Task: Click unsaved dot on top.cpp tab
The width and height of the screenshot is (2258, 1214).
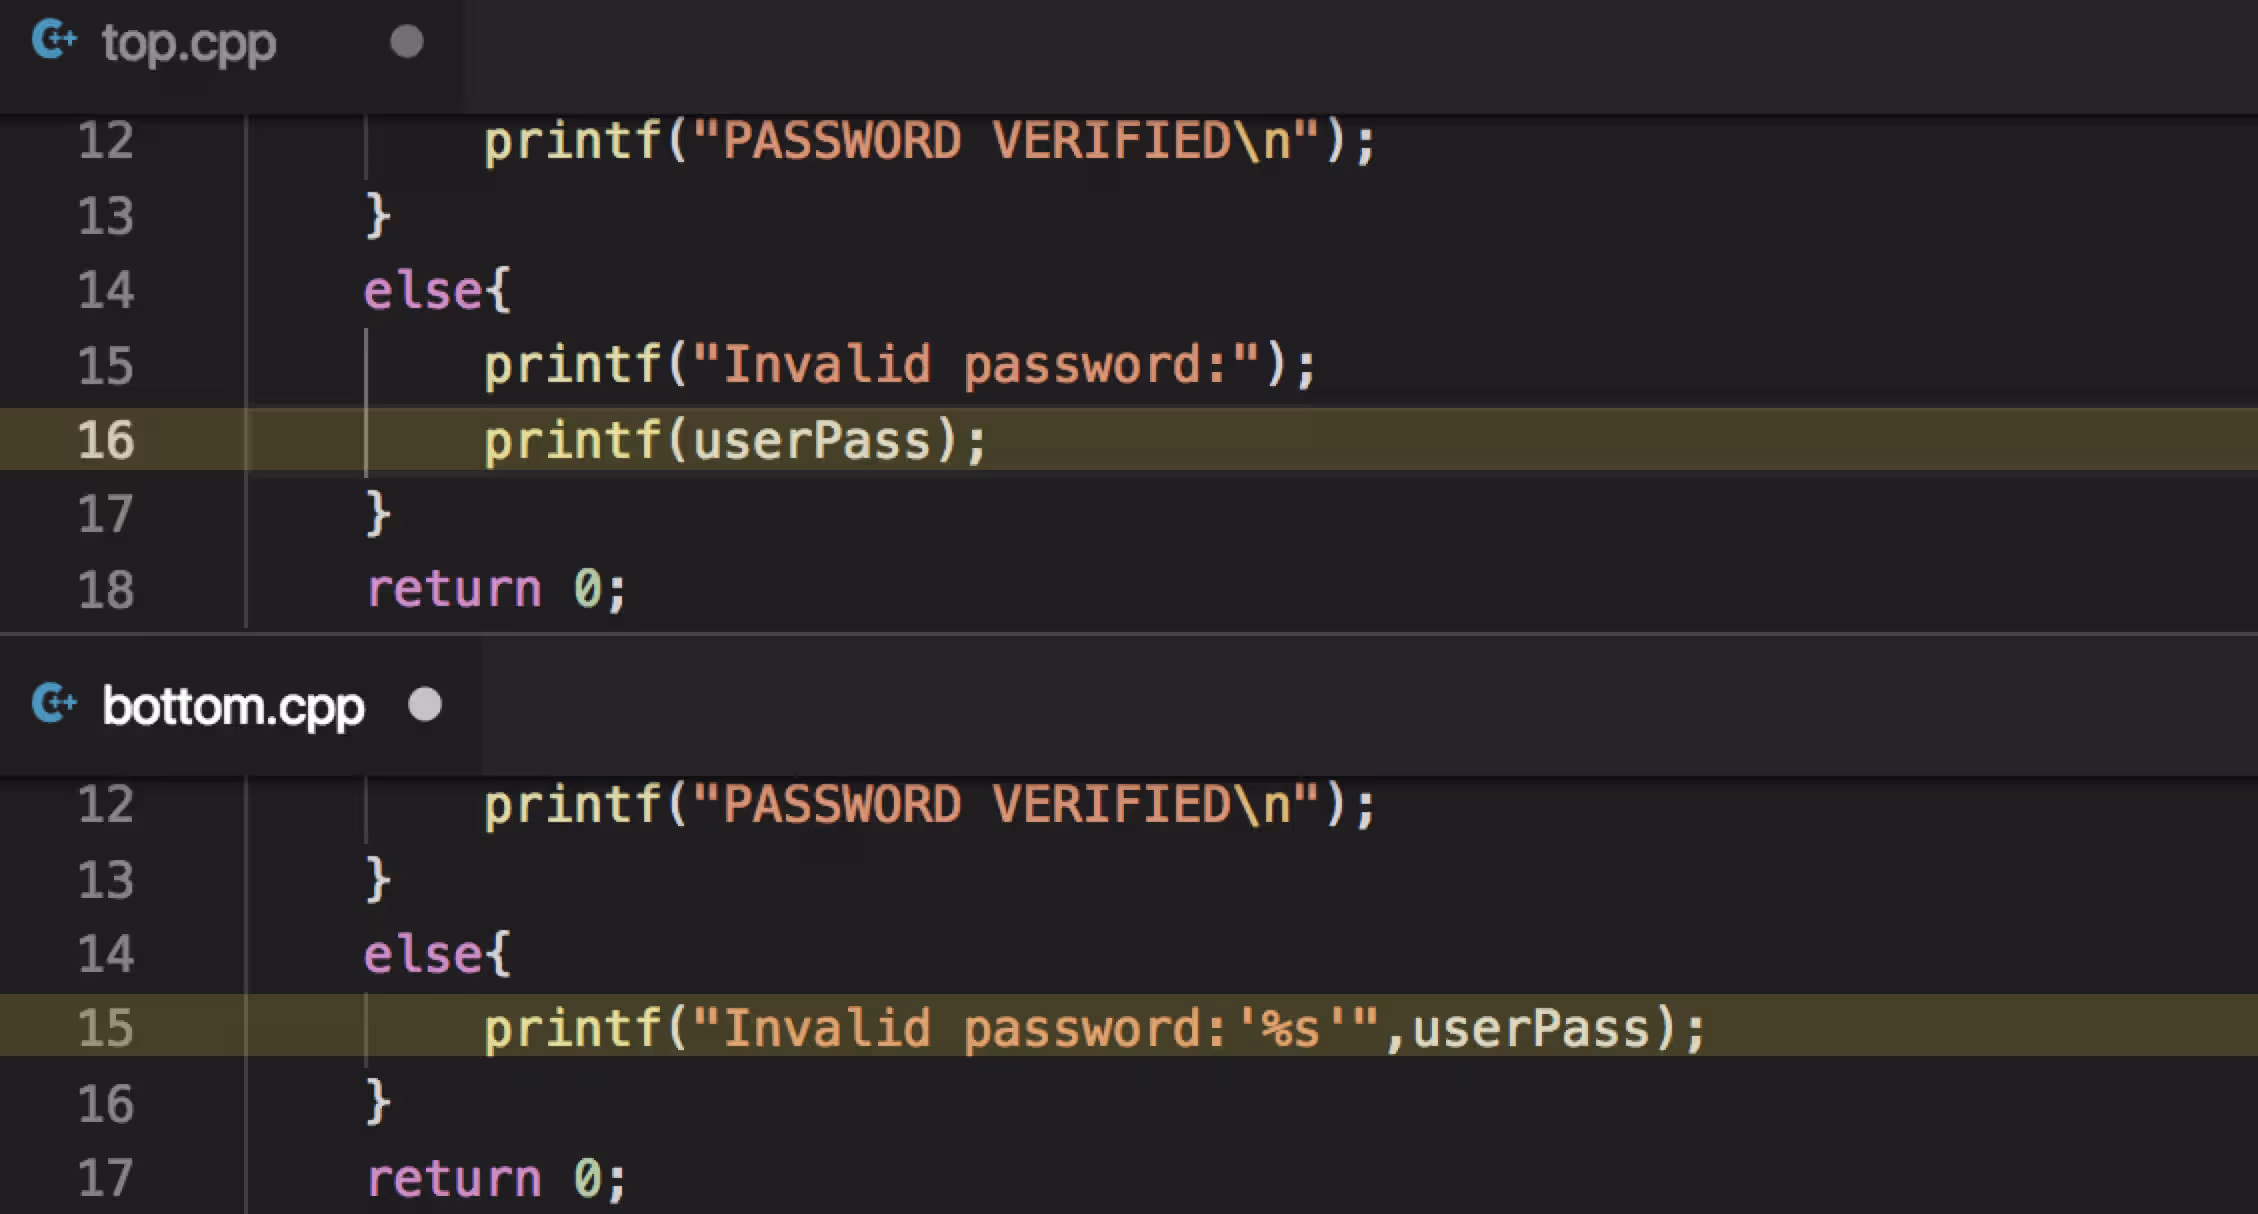Action: [406, 42]
